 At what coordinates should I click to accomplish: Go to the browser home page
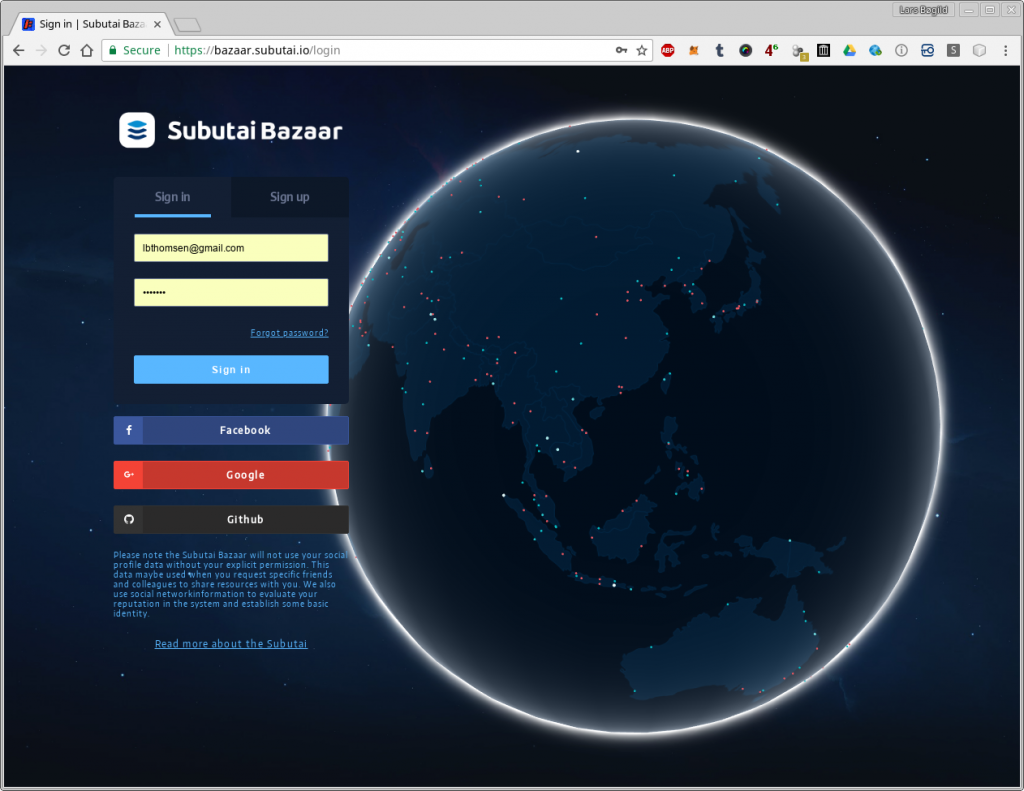87,50
